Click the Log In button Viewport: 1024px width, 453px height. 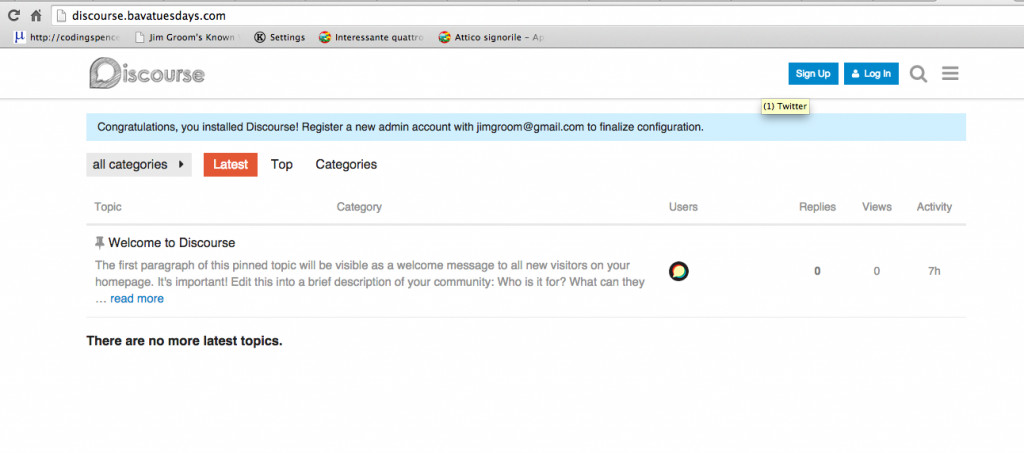coord(871,74)
